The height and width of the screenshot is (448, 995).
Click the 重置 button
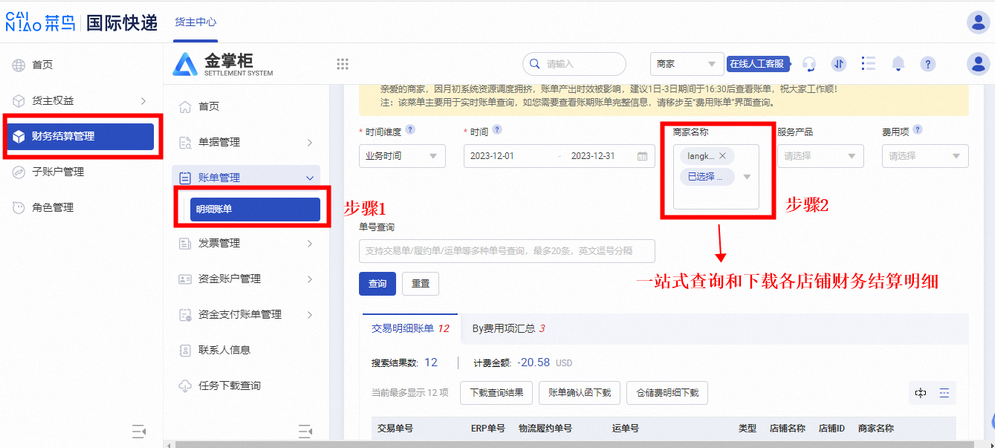point(421,284)
